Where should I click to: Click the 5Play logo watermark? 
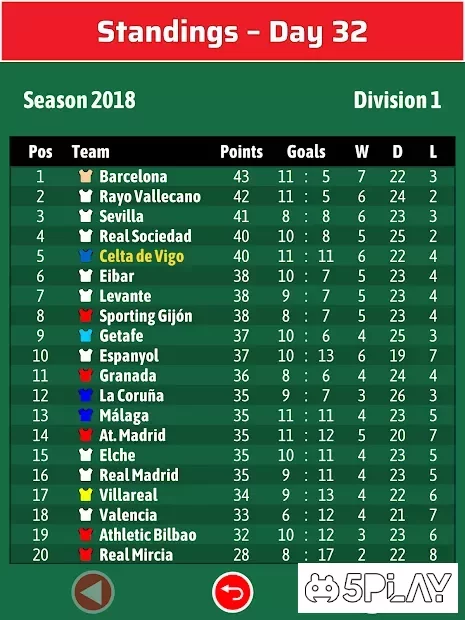click(x=378, y=588)
